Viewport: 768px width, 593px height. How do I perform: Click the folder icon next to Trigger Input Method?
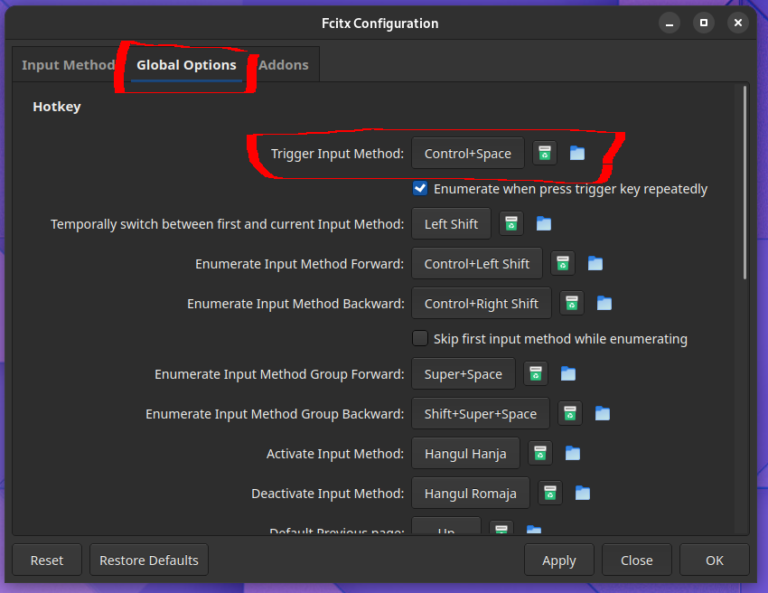577,153
